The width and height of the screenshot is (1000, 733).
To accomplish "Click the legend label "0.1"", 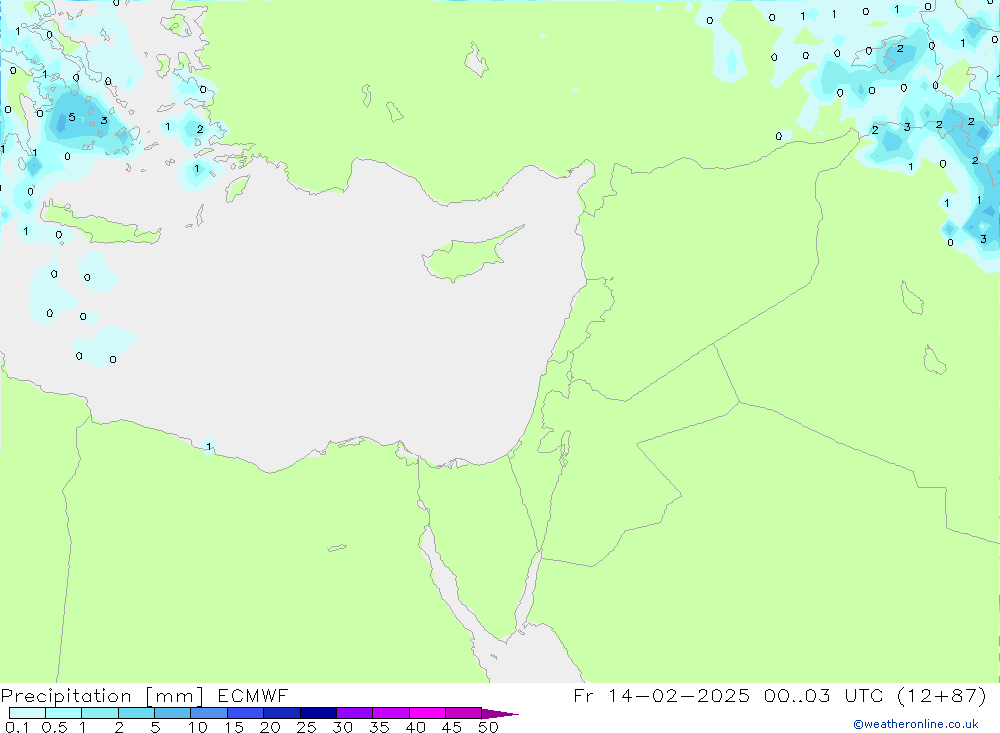I will [17, 727].
